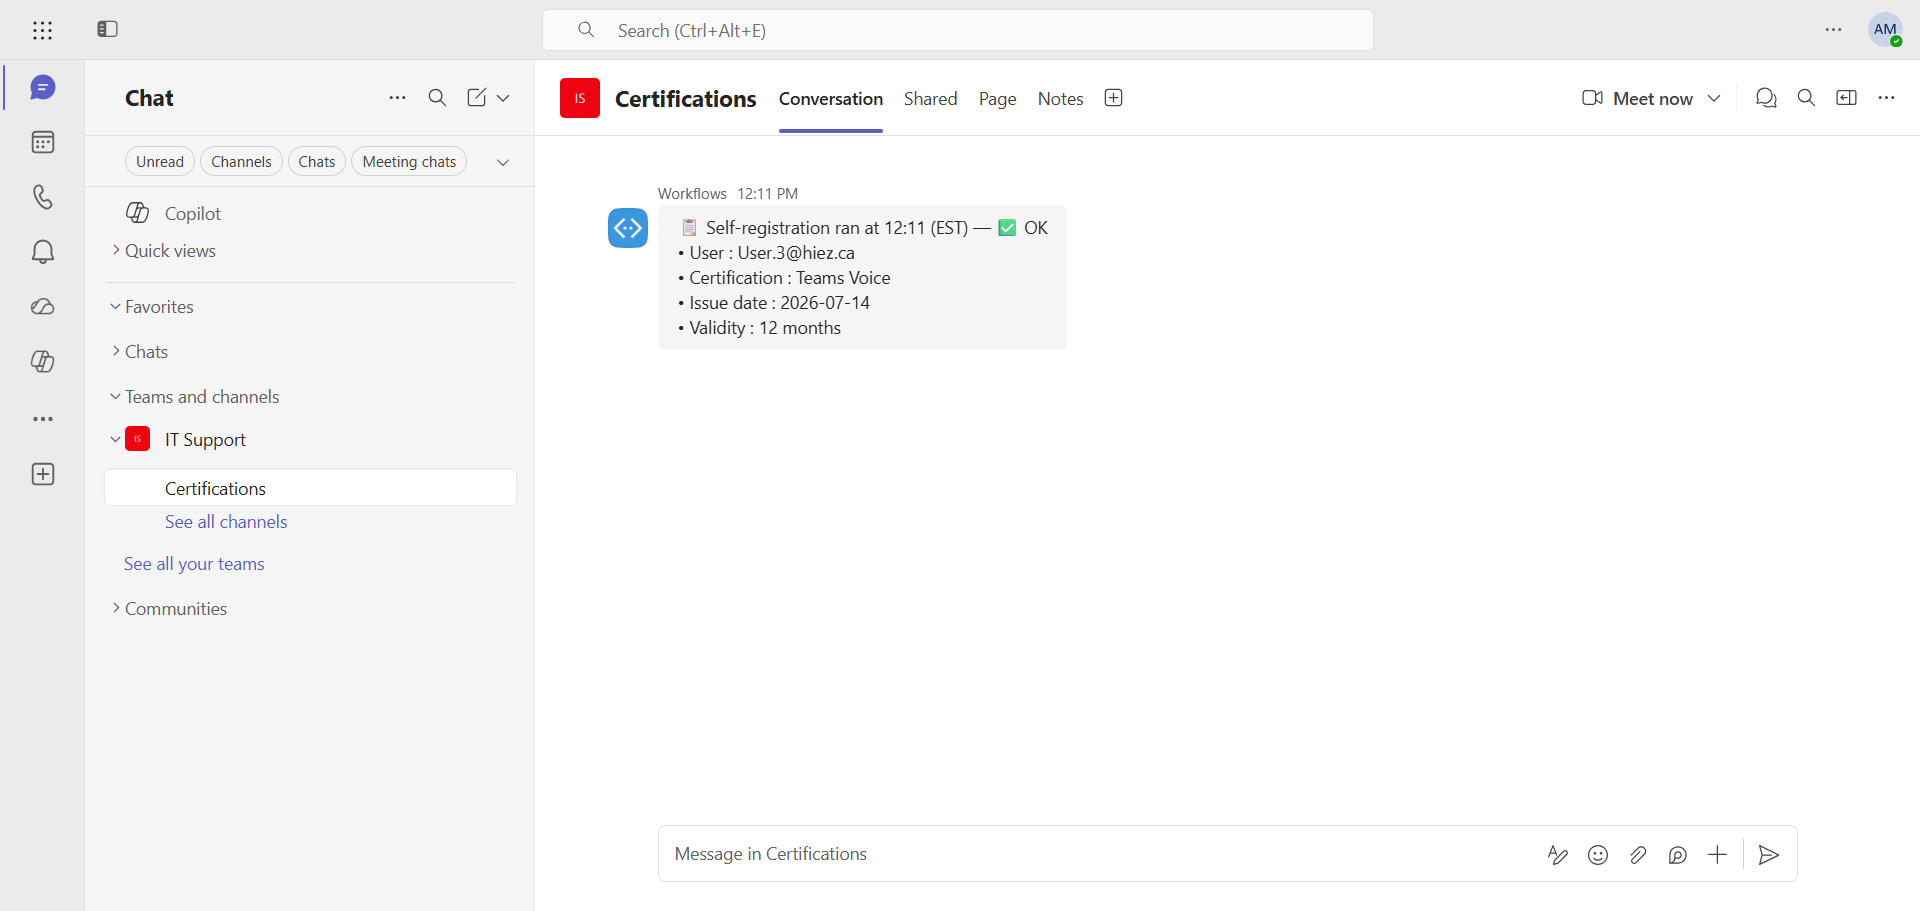Viewport: 1920px width, 911px height.
Task: Click the Certification Teams Voice line
Action: click(x=784, y=278)
